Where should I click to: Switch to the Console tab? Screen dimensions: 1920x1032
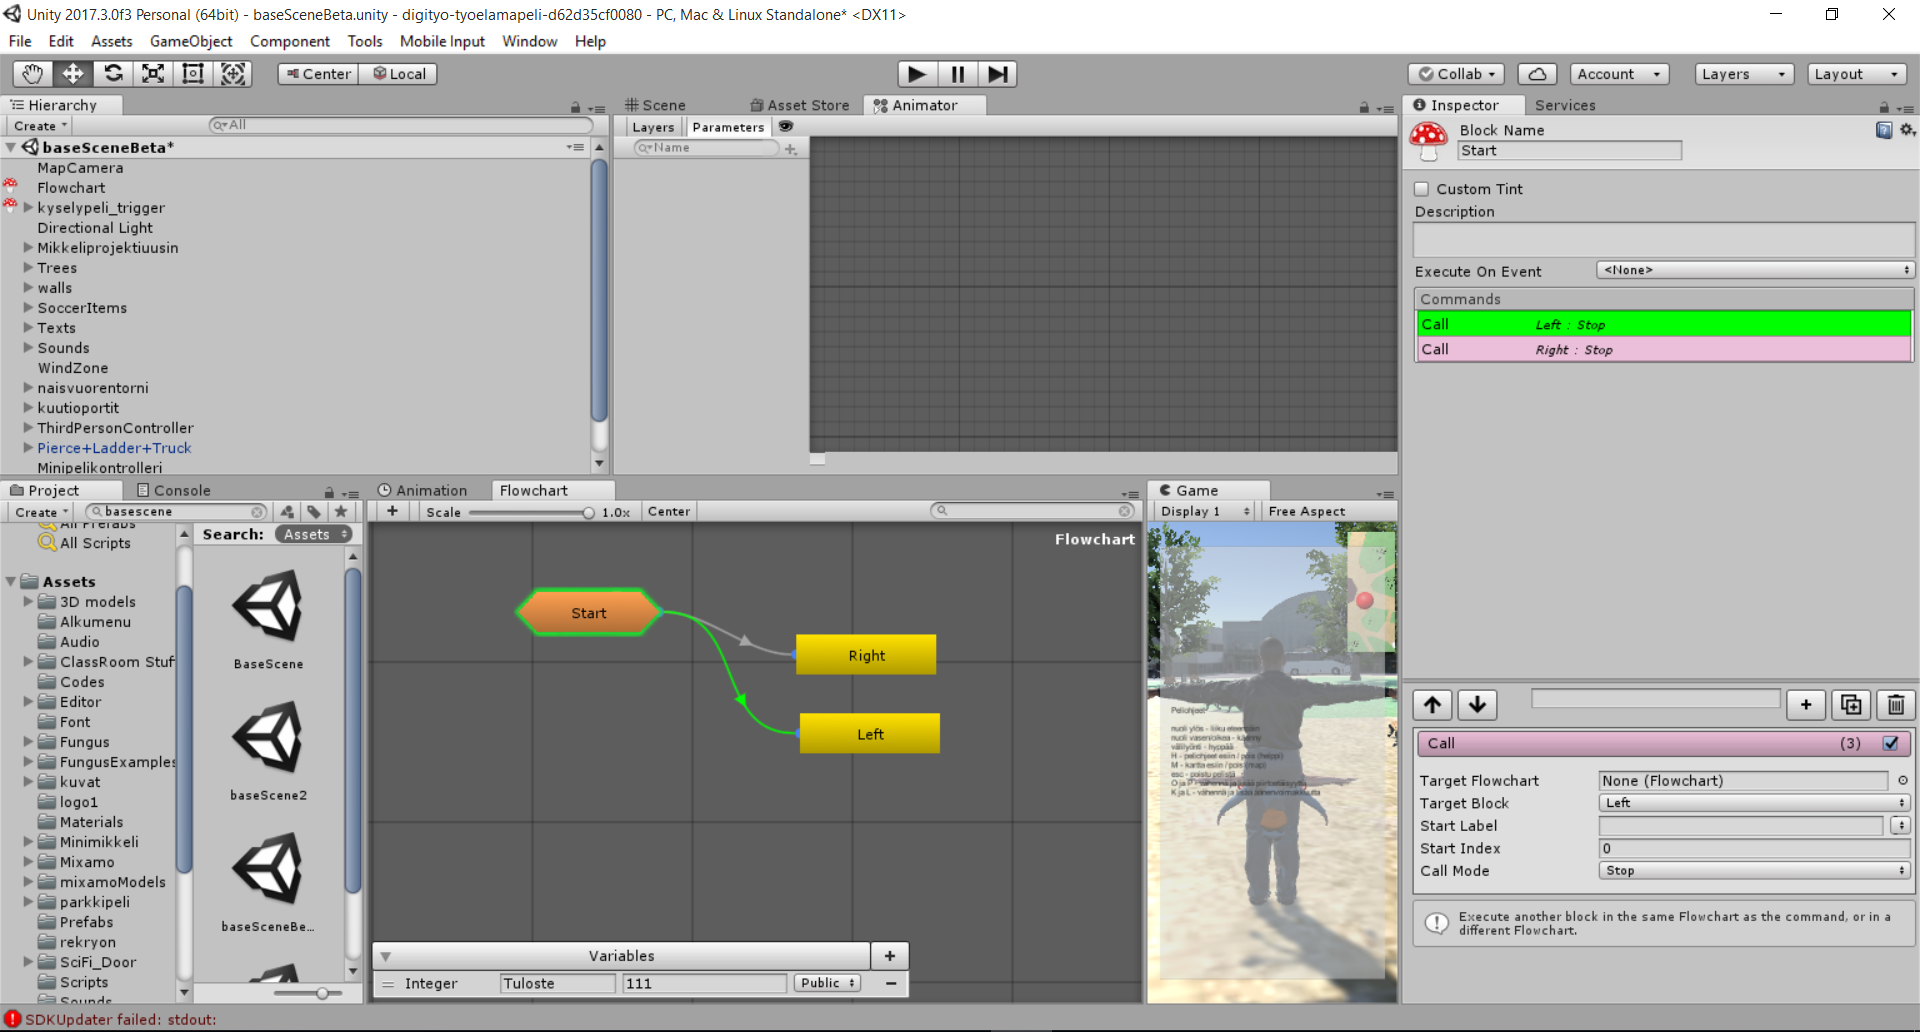tap(173, 491)
